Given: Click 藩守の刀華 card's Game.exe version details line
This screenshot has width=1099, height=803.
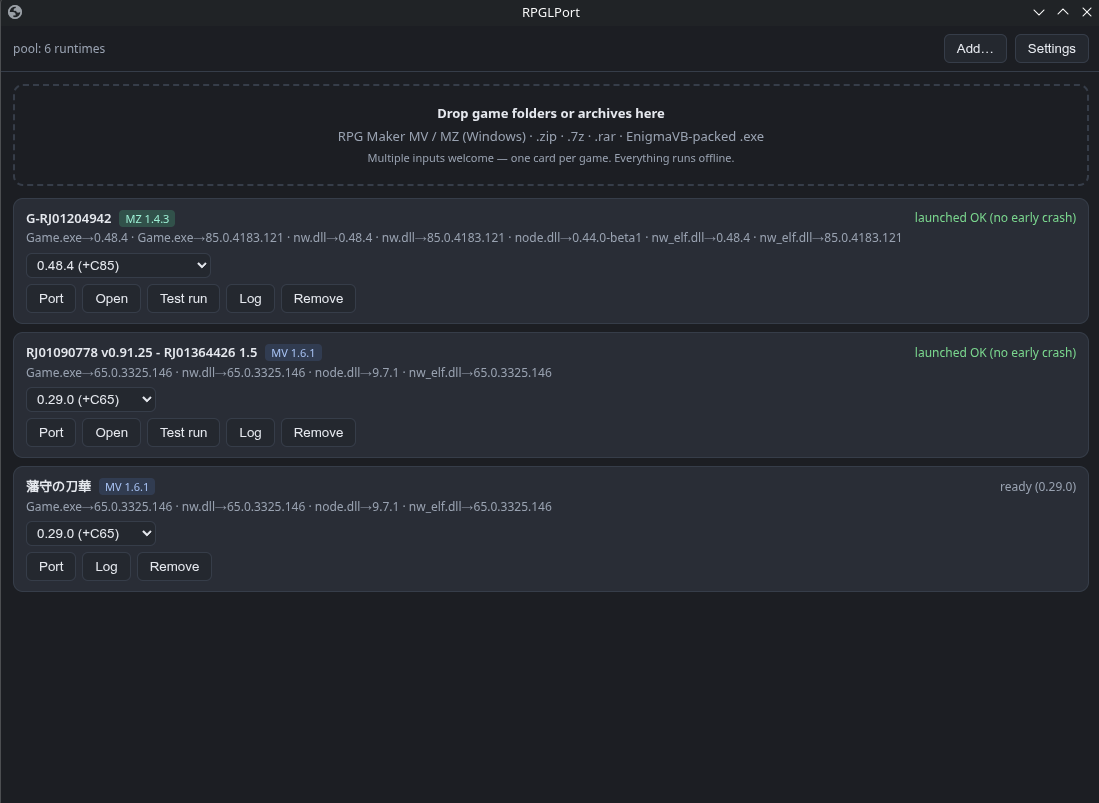Looking at the screenshot, I should [289, 506].
